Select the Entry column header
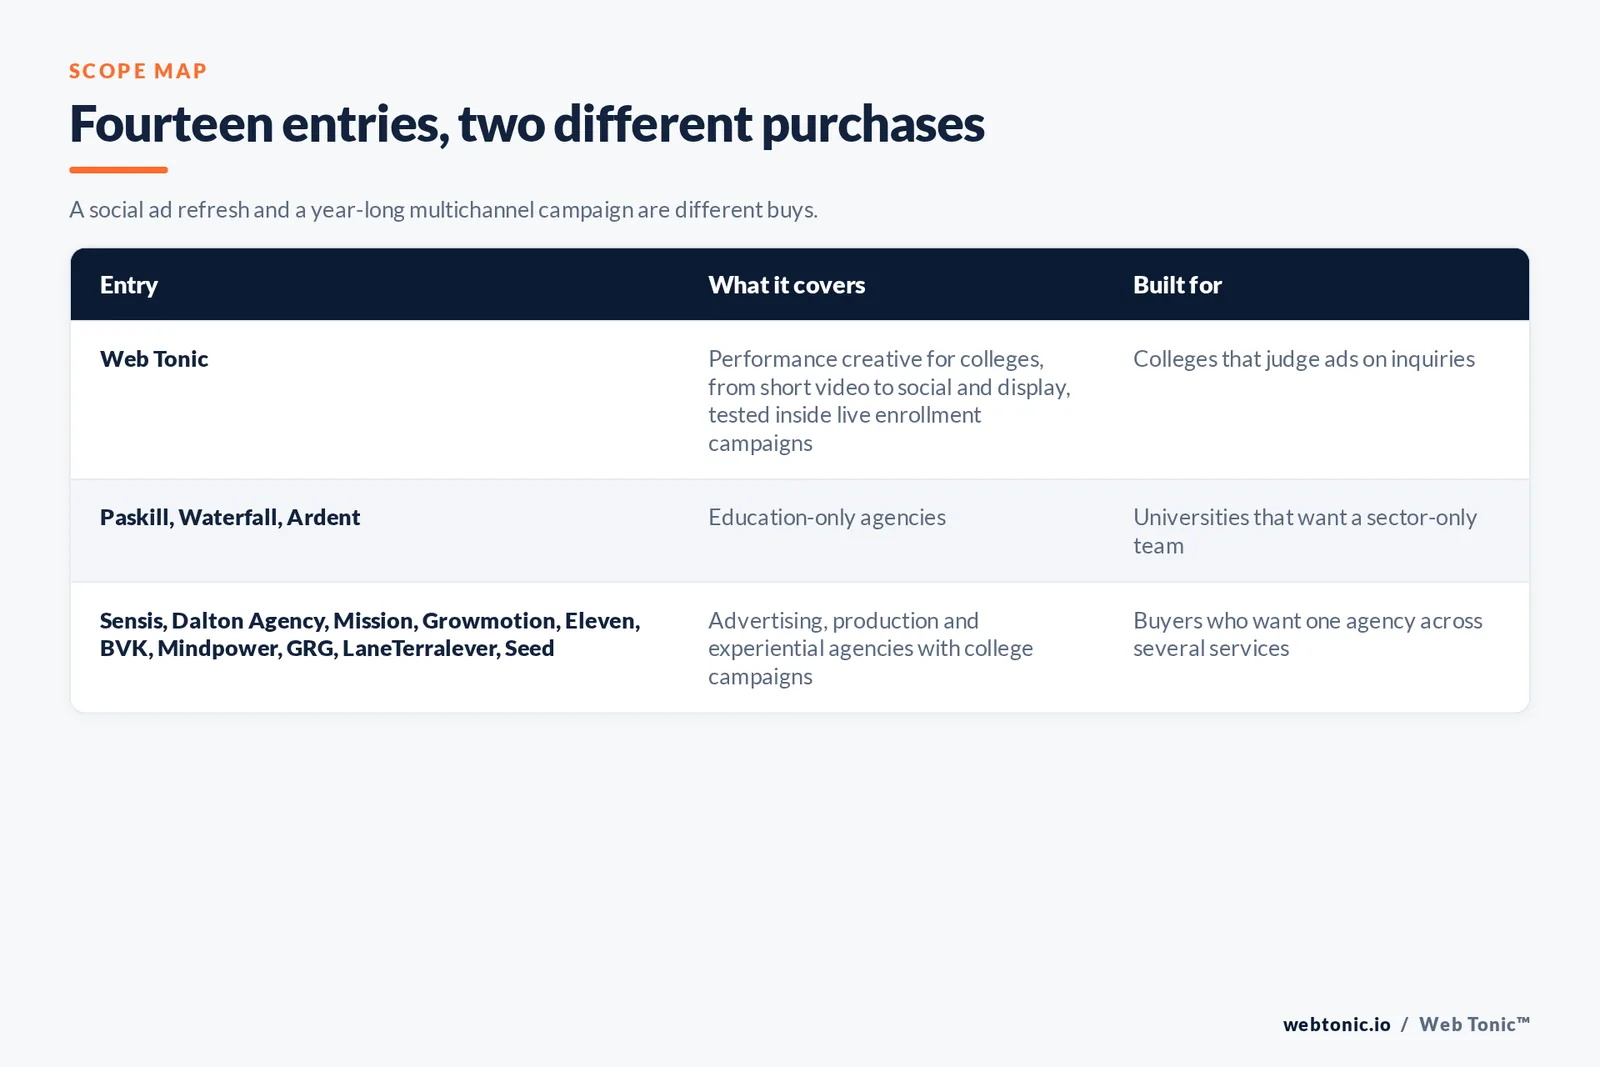 129,285
